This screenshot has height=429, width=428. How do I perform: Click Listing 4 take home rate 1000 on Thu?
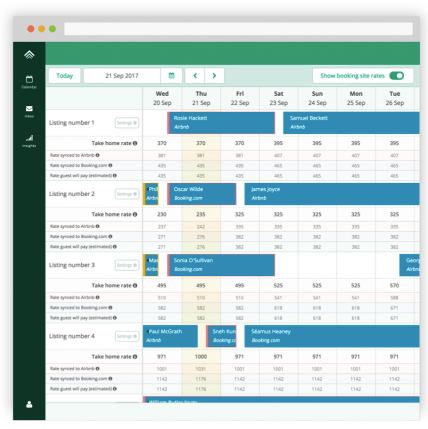click(x=201, y=357)
